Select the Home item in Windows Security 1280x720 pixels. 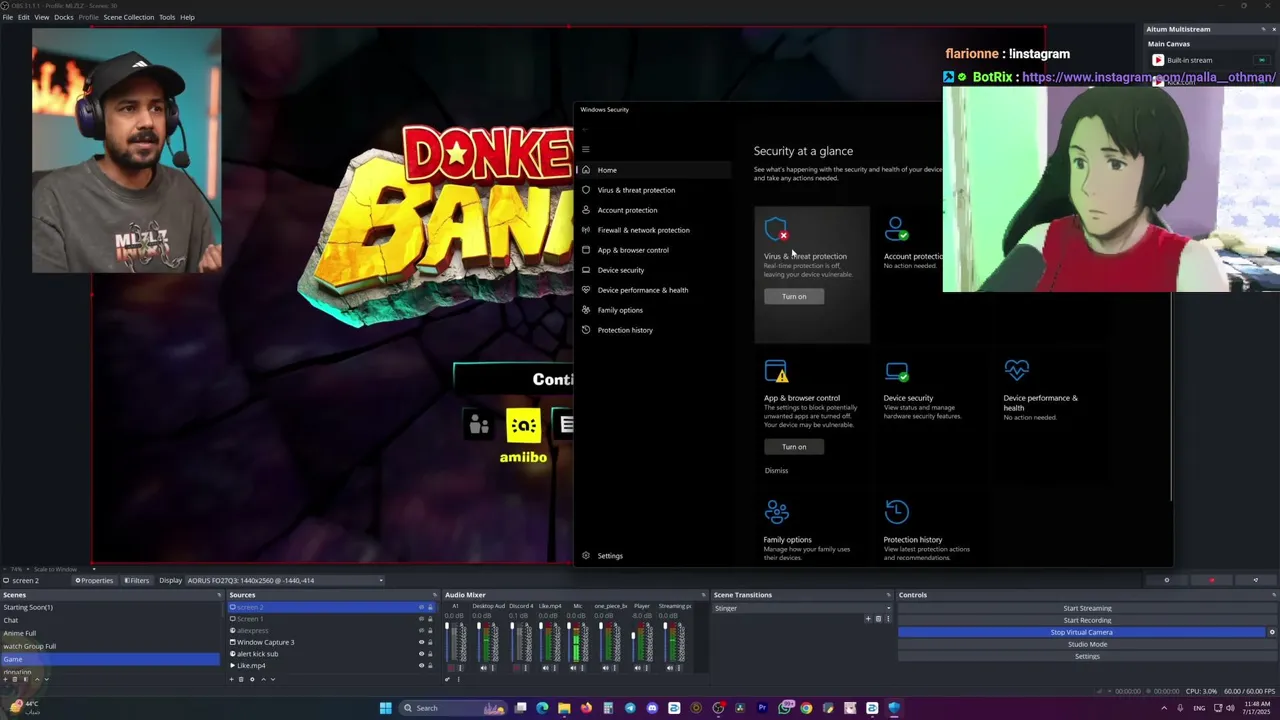654,170
